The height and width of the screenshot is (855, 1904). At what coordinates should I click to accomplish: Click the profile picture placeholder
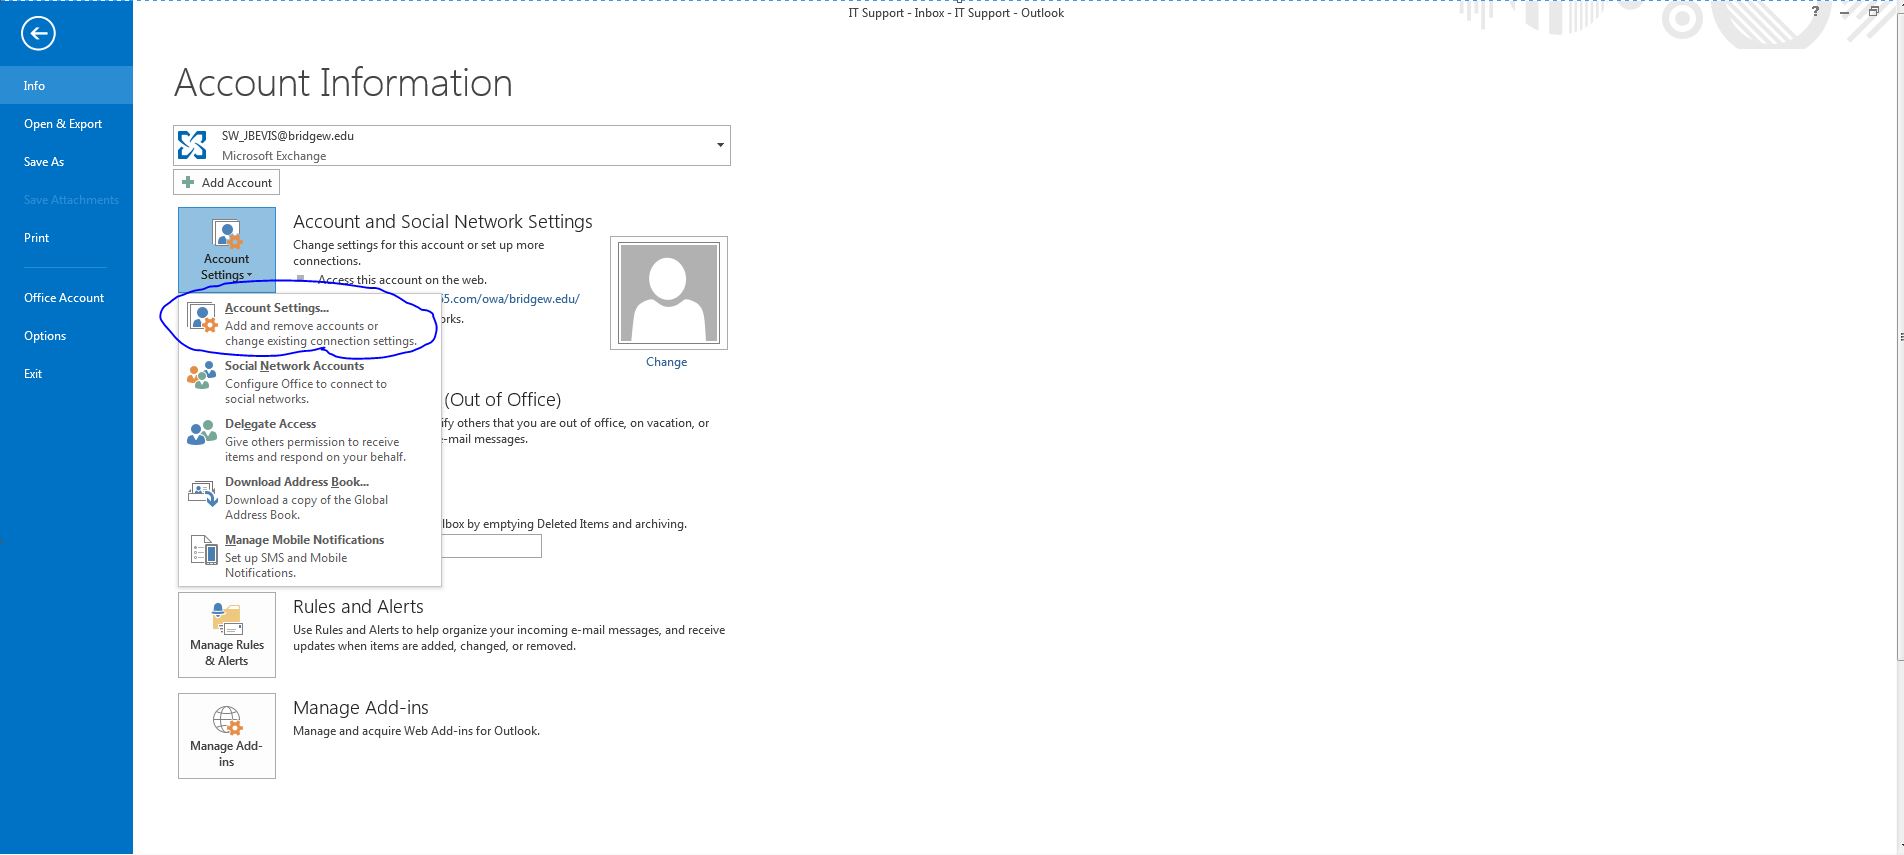coord(668,293)
